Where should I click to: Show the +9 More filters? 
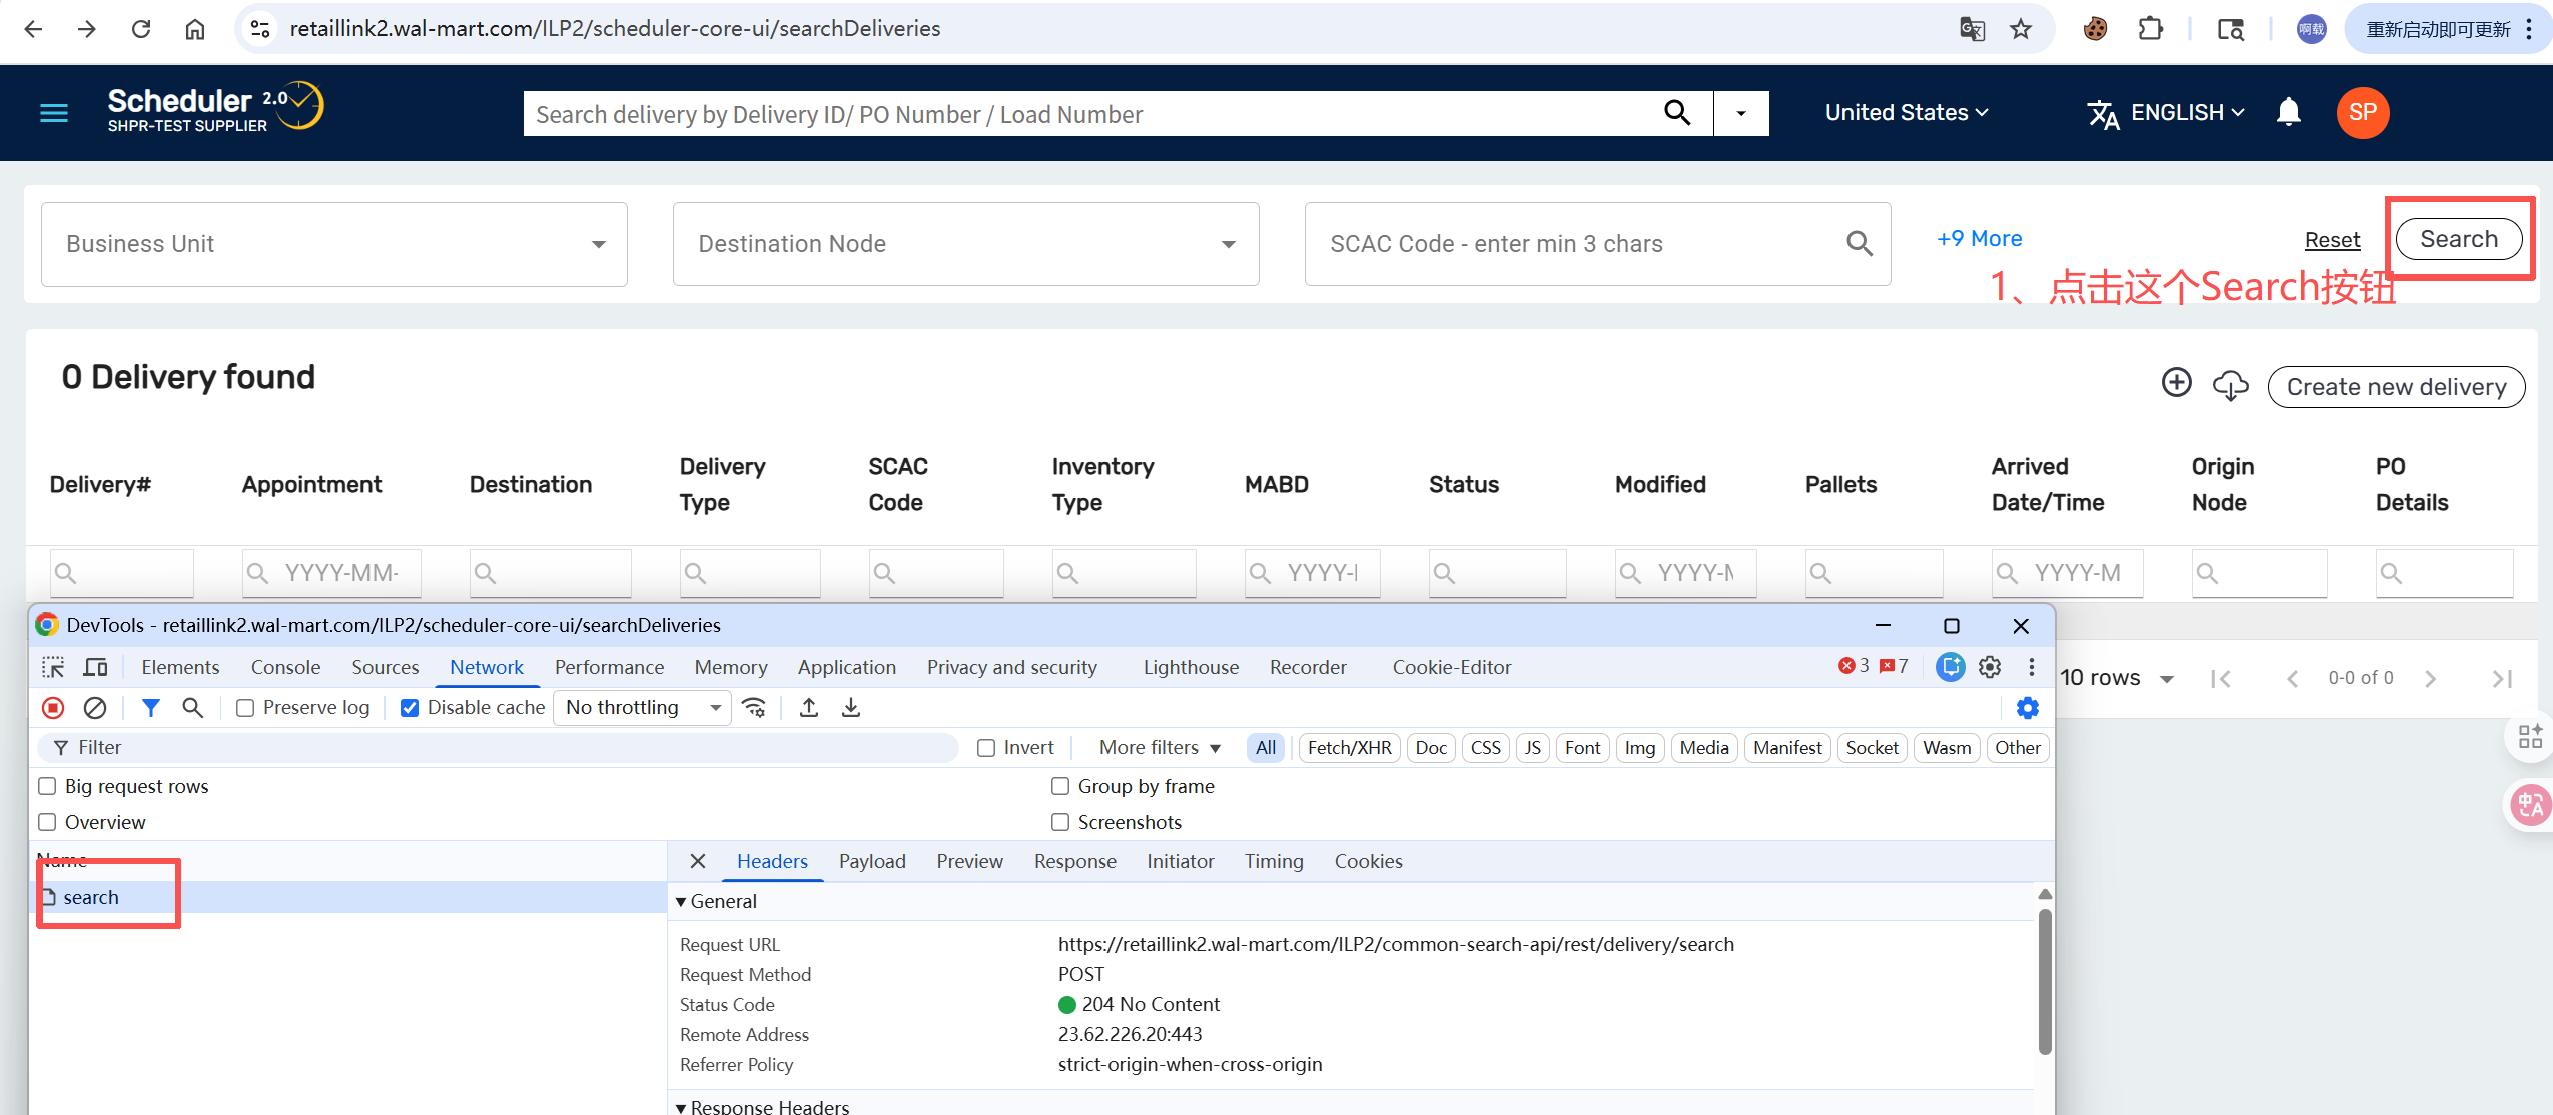tap(1979, 238)
